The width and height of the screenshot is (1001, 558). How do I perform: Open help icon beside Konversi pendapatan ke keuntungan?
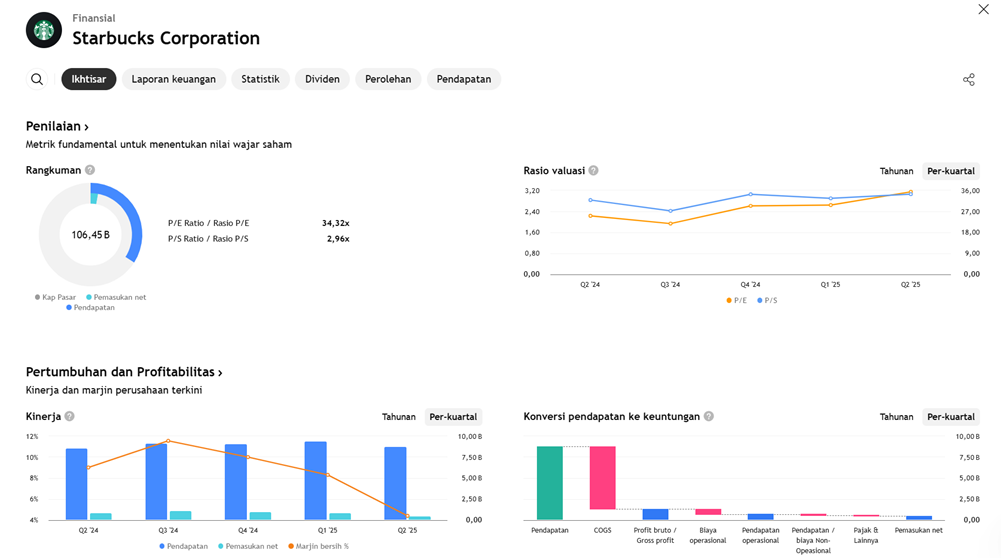(x=709, y=416)
